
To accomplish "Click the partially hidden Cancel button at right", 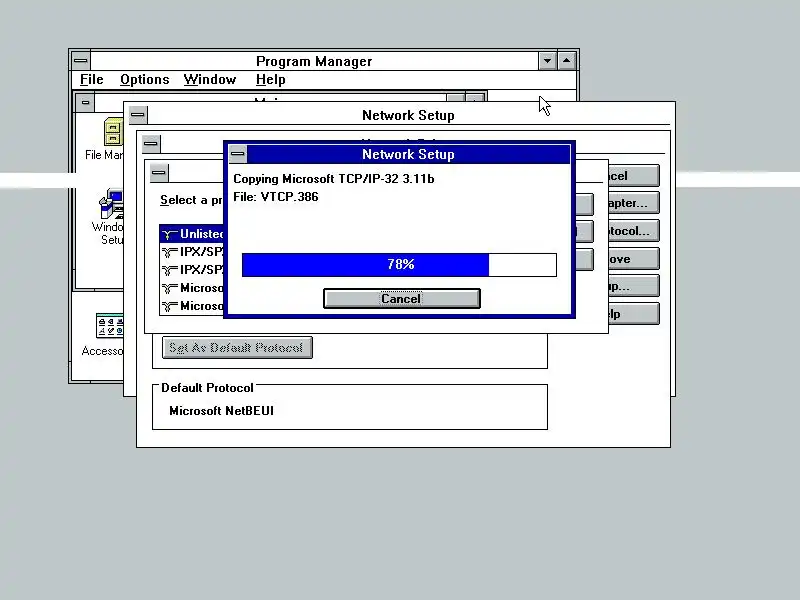I will pyautogui.click(x=634, y=176).
